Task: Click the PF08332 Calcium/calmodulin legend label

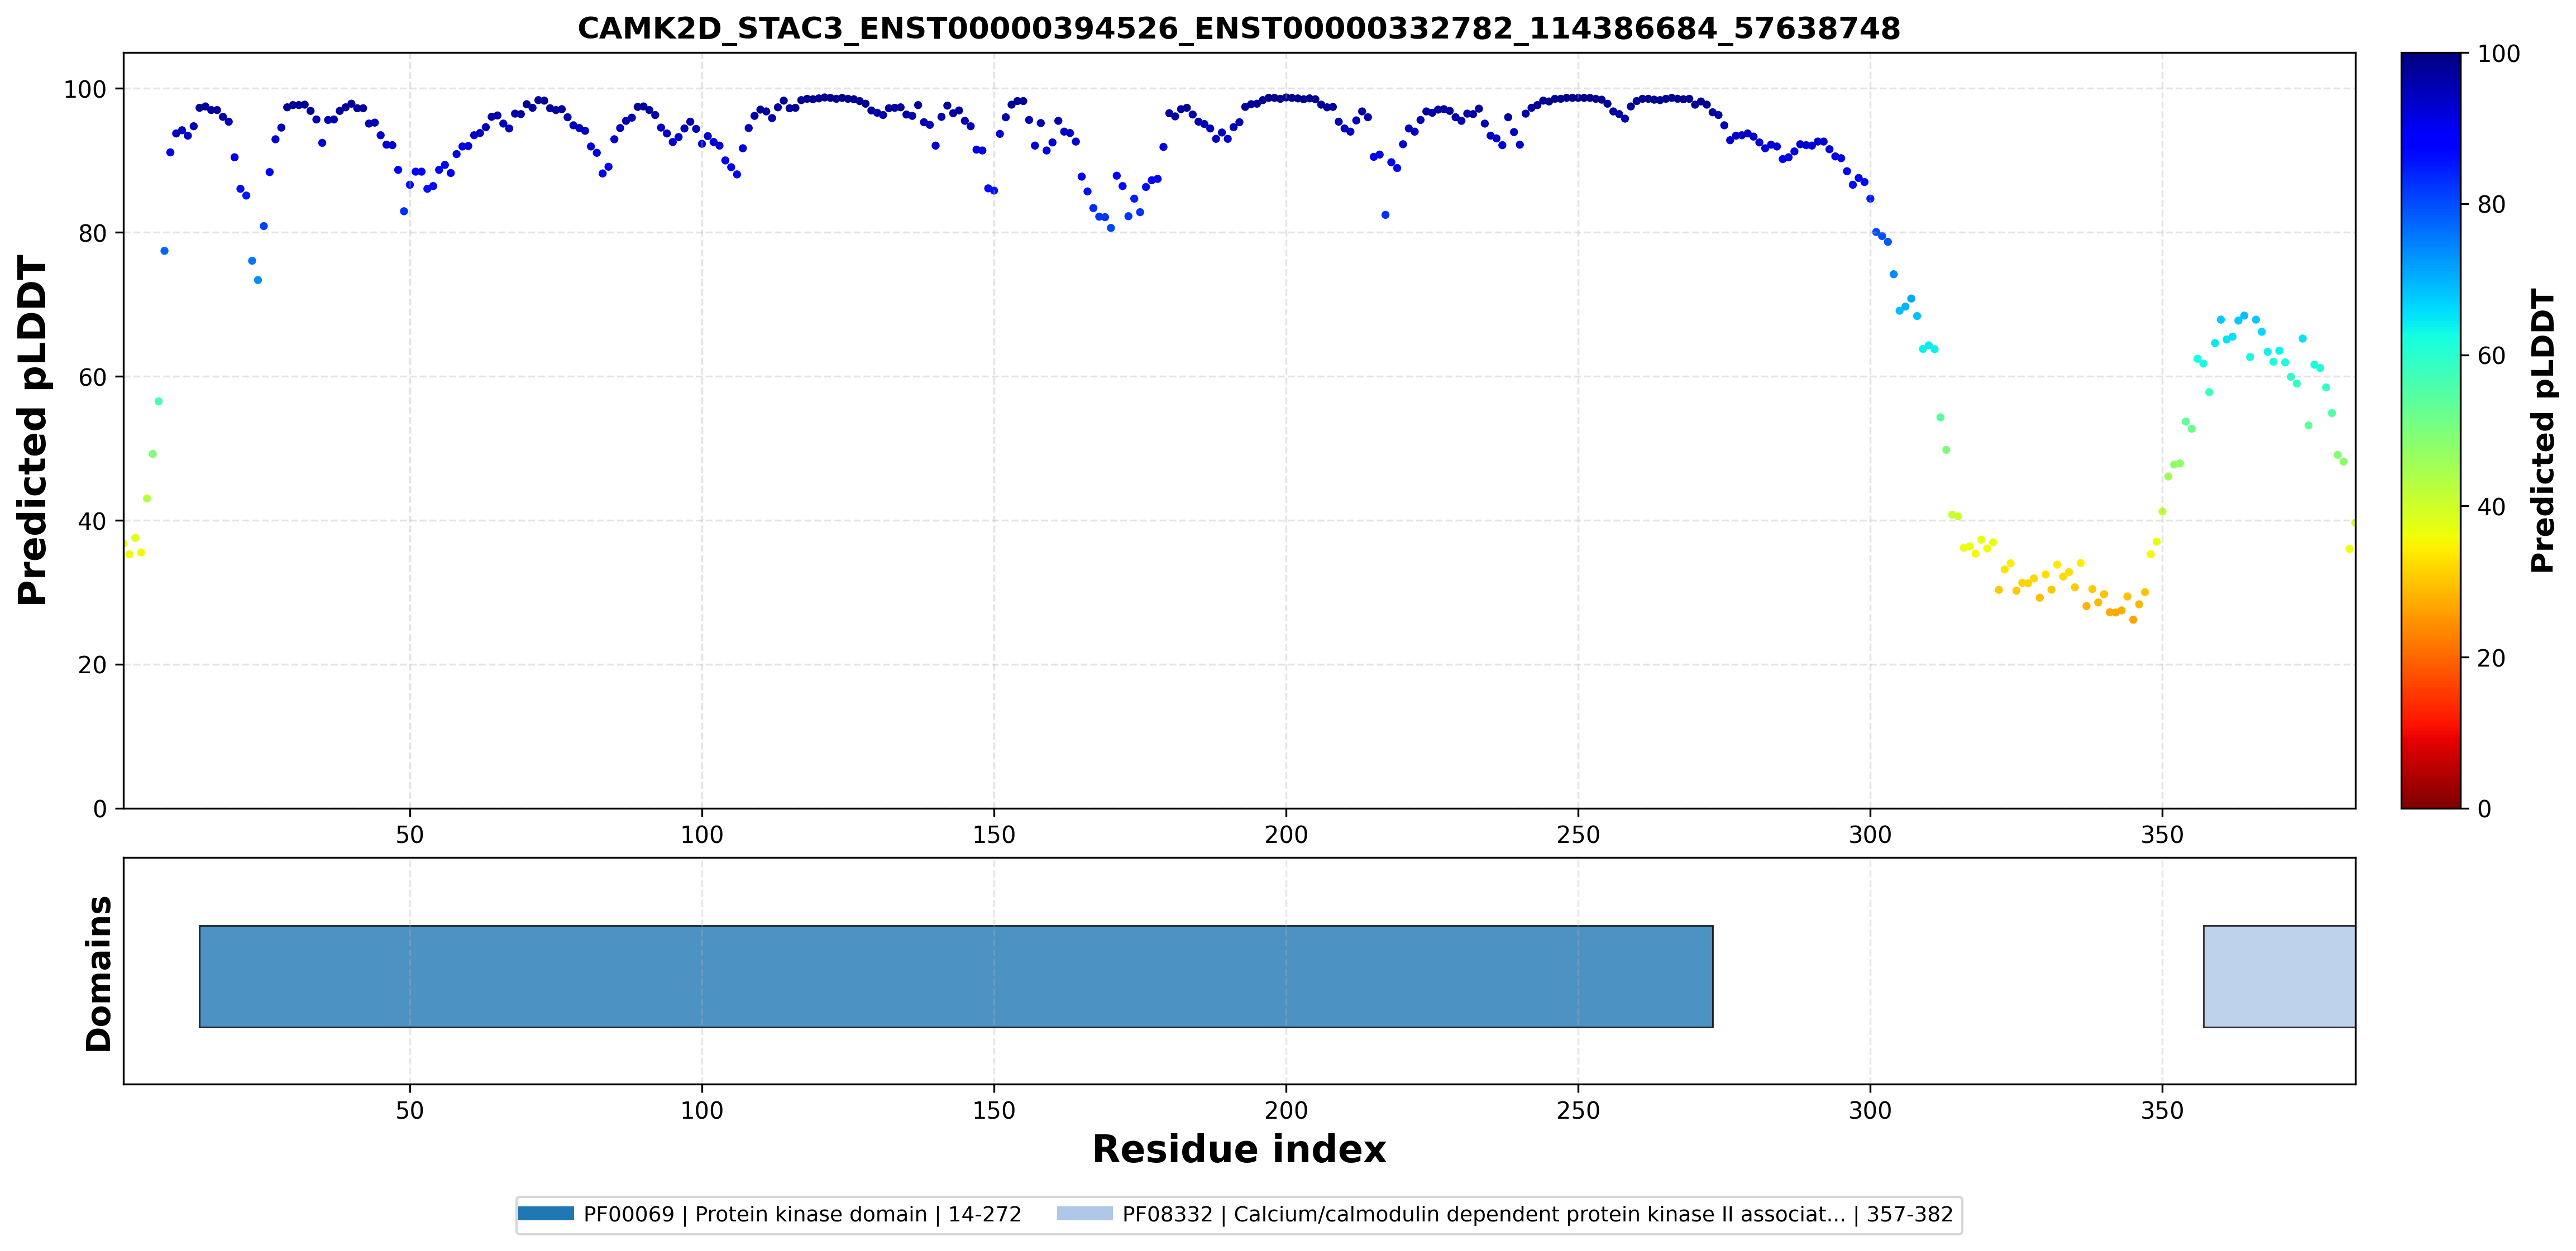Action: coord(1537,1214)
